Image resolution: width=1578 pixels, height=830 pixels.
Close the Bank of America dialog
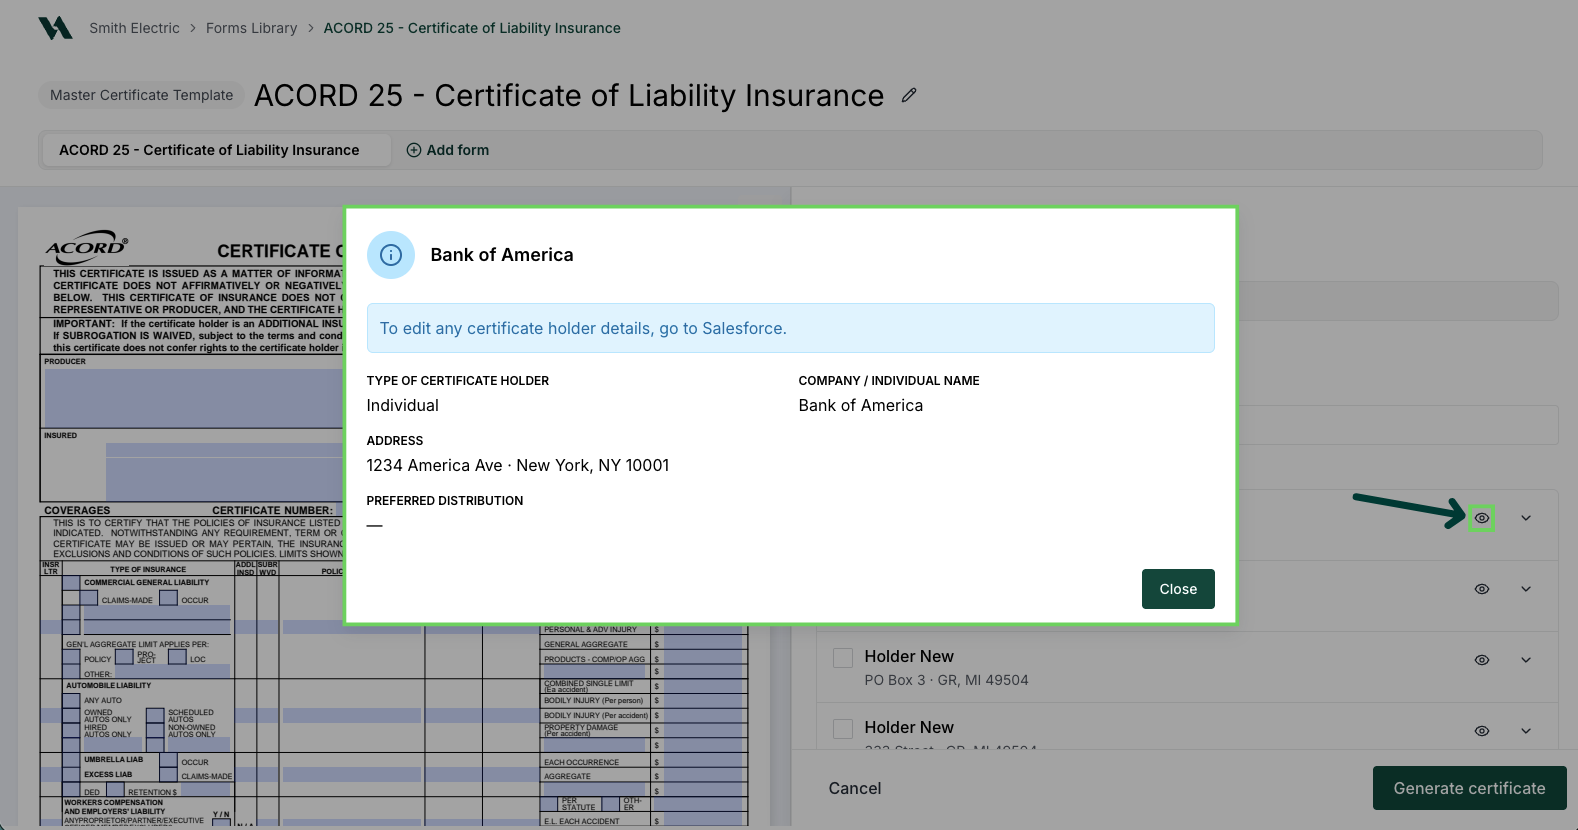pyautogui.click(x=1178, y=589)
